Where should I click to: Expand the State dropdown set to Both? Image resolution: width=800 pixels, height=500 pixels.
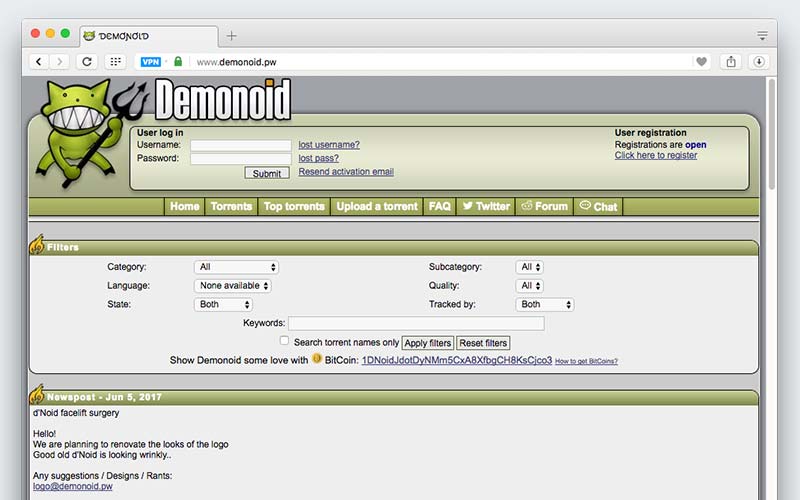tap(223, 305)
